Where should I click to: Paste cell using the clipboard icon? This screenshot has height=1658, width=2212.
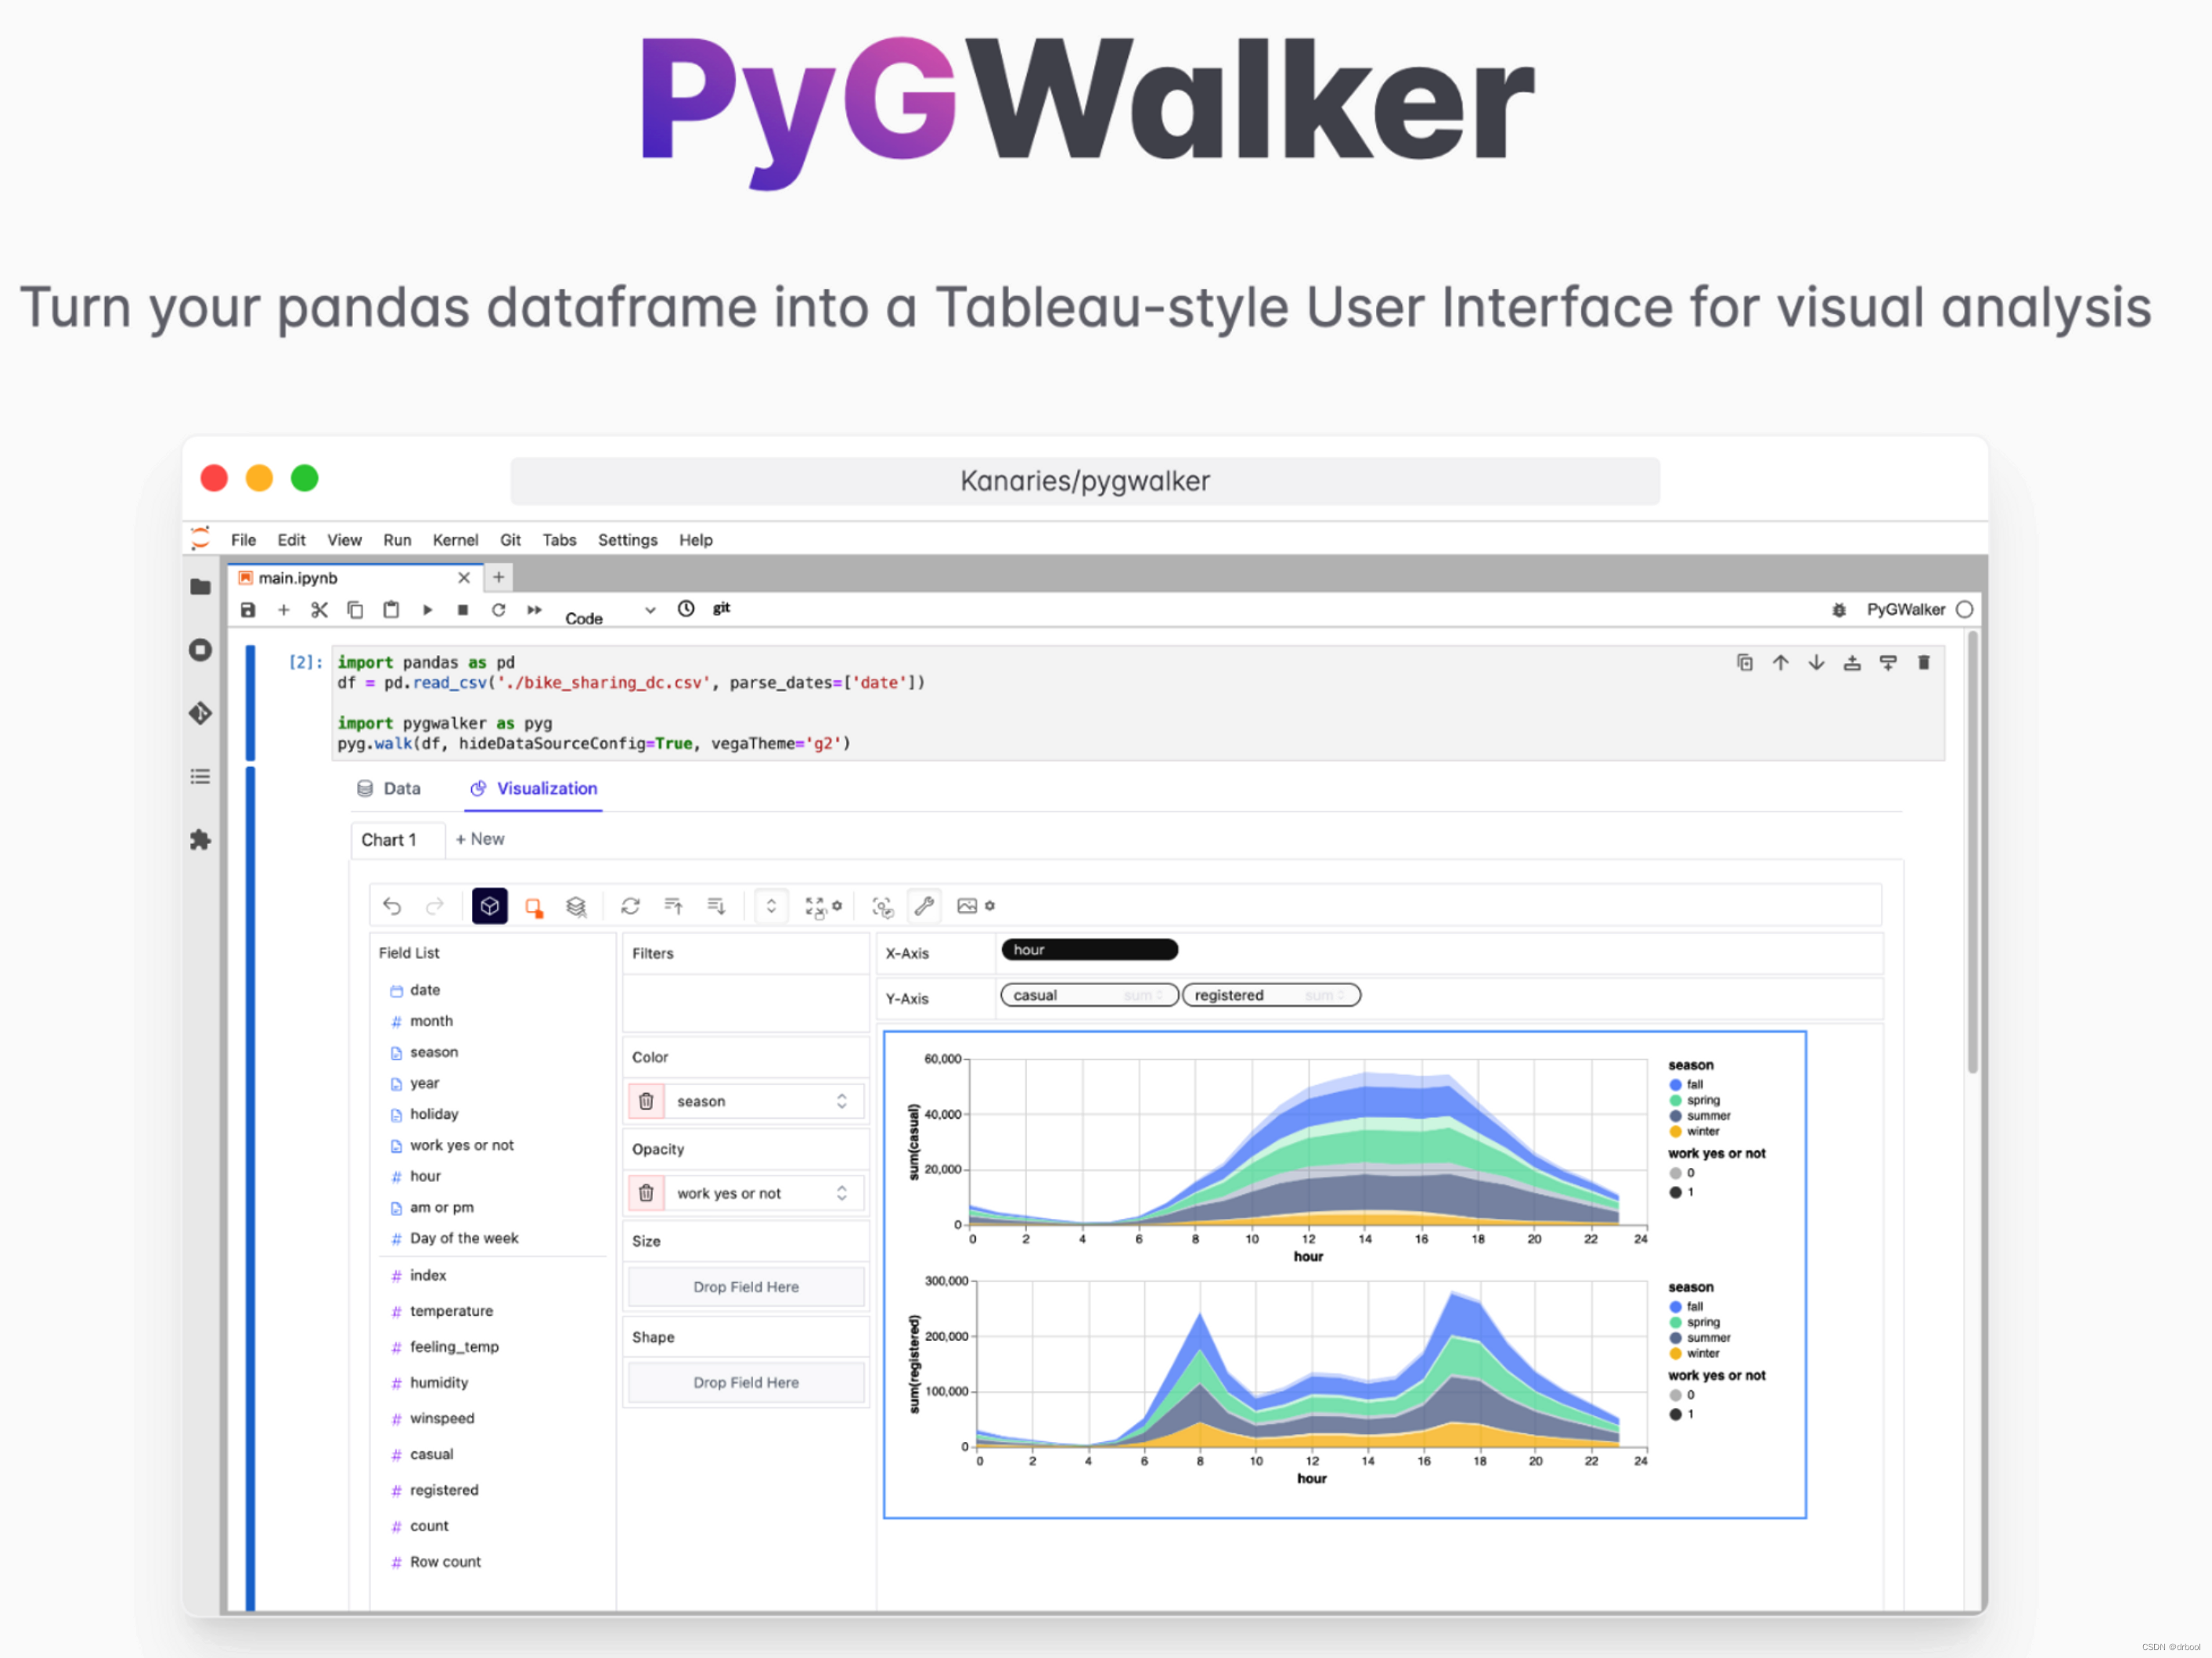pyautogui.click(x=391, y=609)
